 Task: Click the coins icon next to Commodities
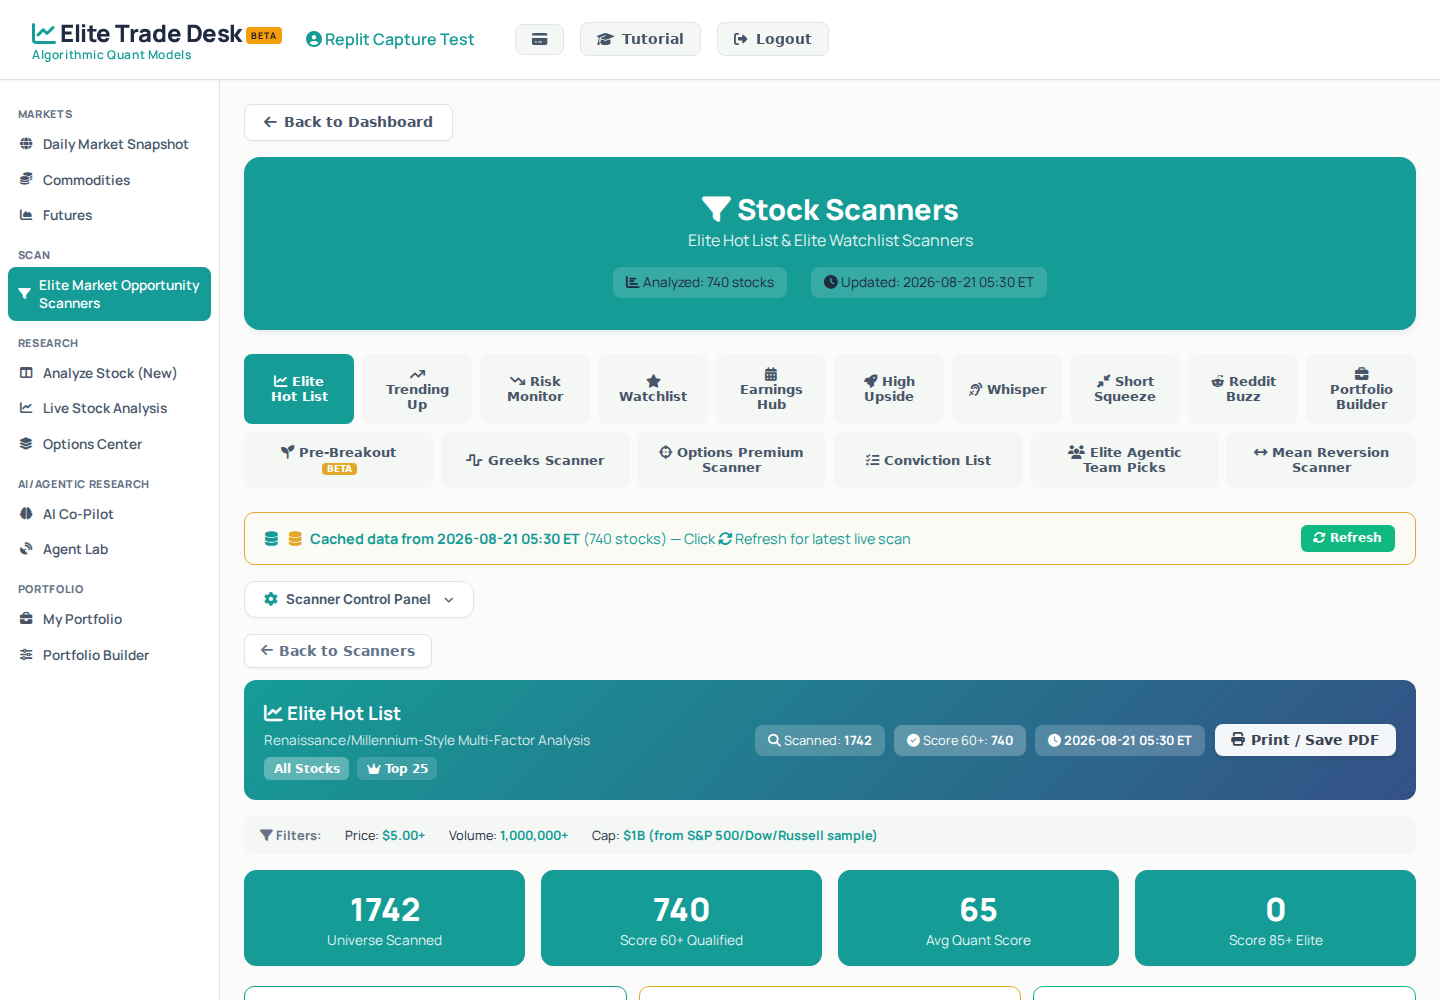tap(27, 180)
